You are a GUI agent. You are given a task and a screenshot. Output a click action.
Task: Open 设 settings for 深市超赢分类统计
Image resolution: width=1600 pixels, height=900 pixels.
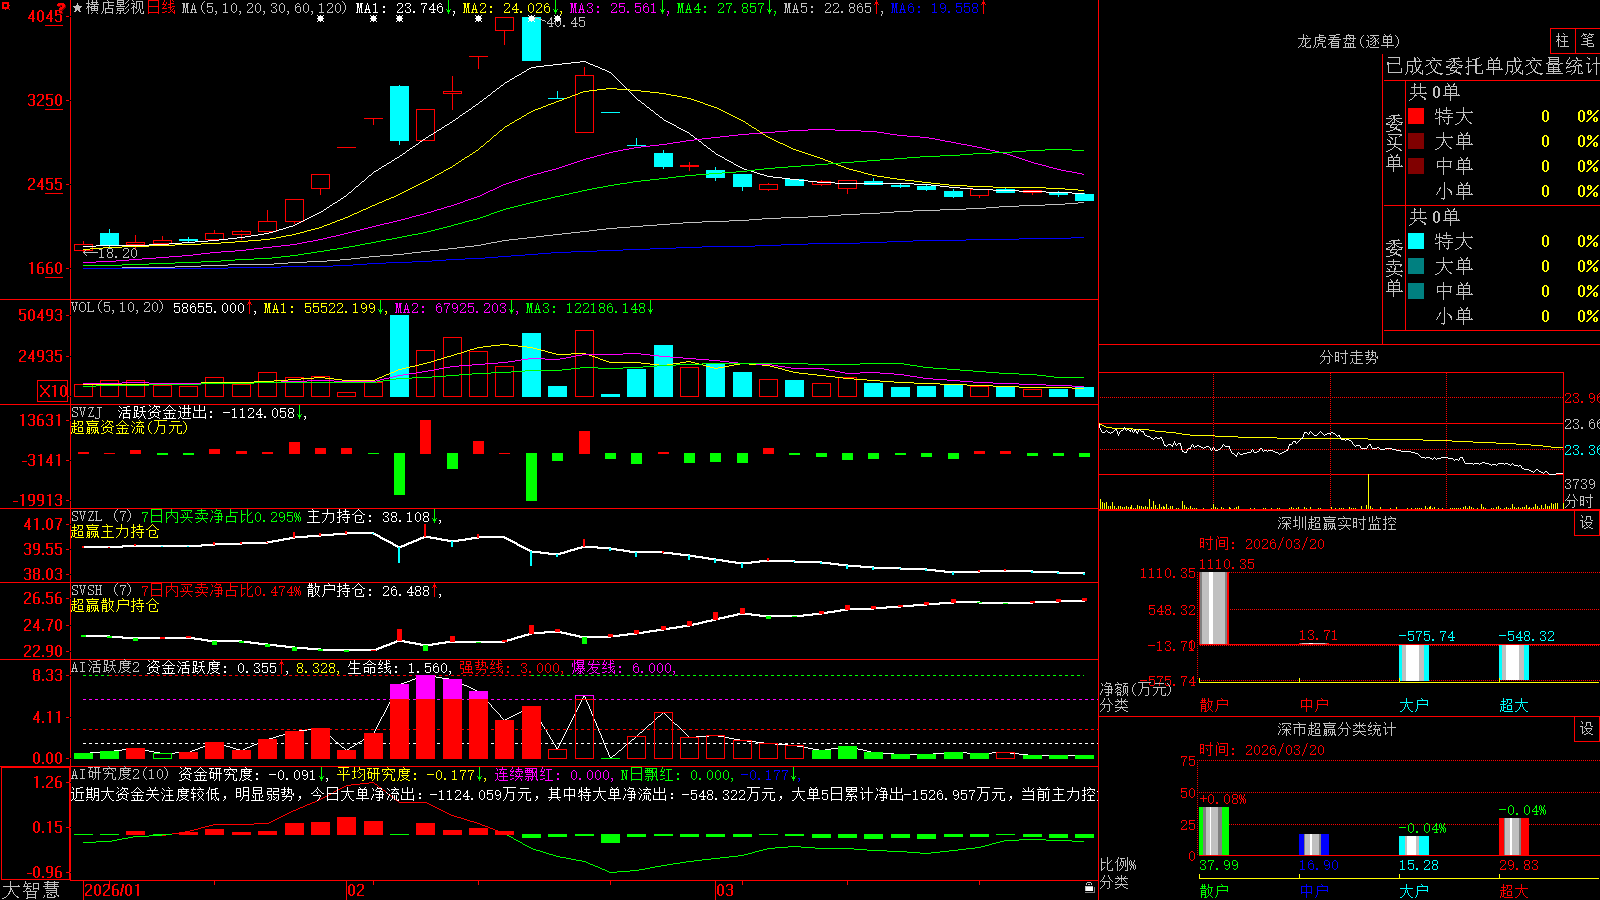[1587, 729]
